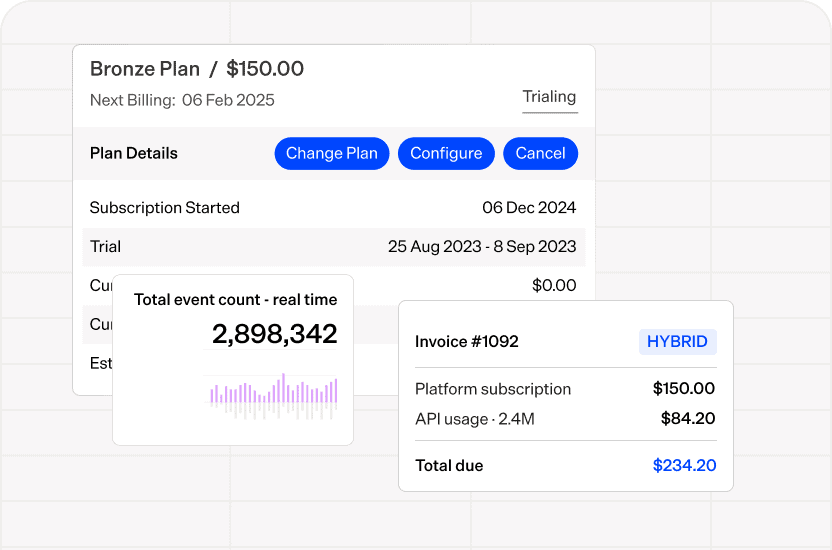Click the Subscription Started label

164,207
